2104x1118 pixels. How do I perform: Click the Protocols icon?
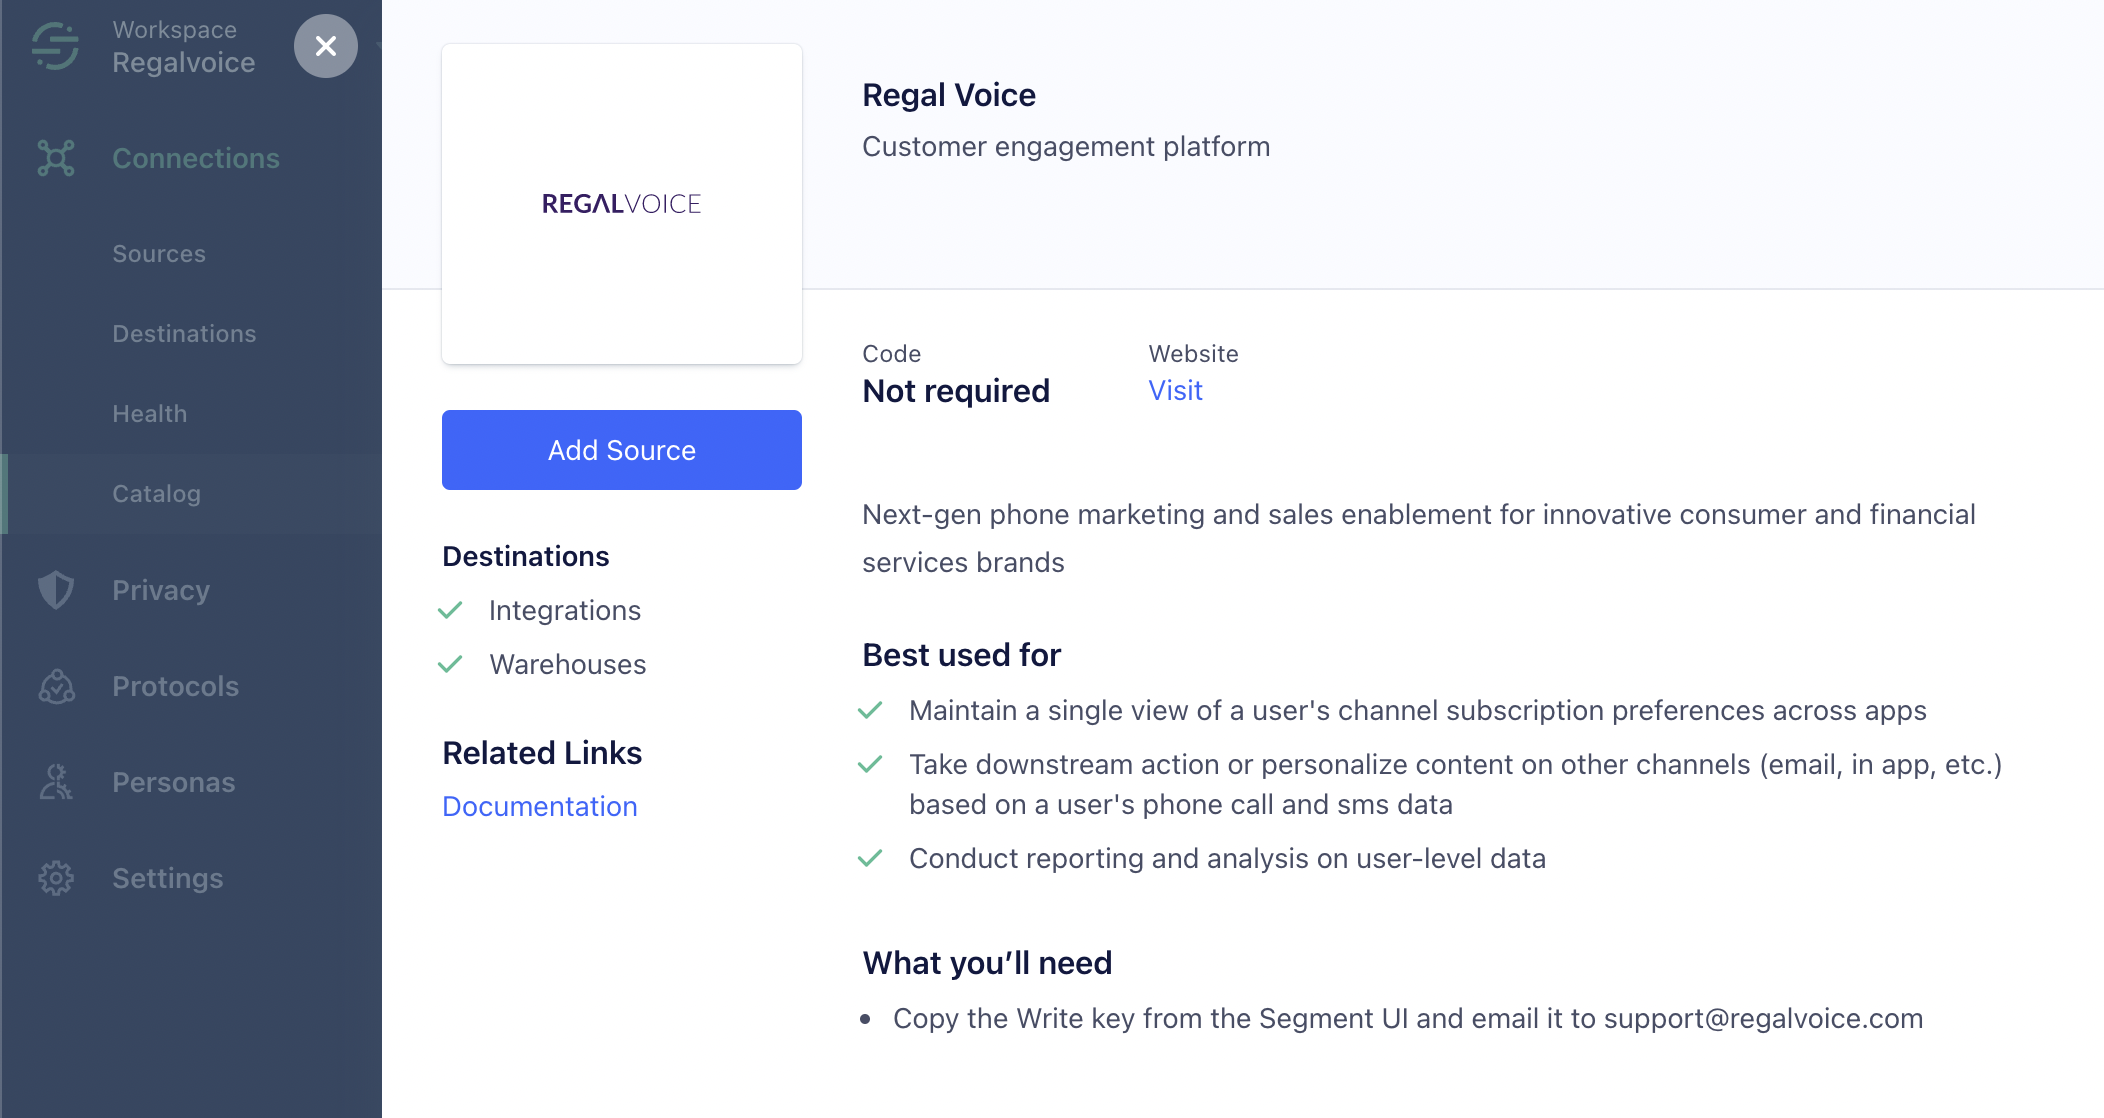coord(56,686)
